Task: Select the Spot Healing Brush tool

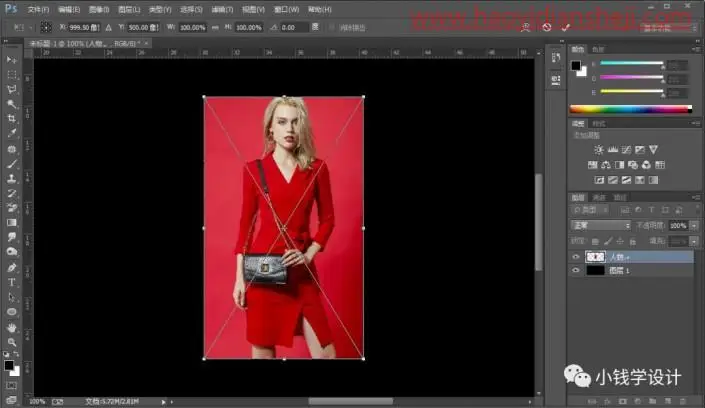Action: click(x=11, y=149)
